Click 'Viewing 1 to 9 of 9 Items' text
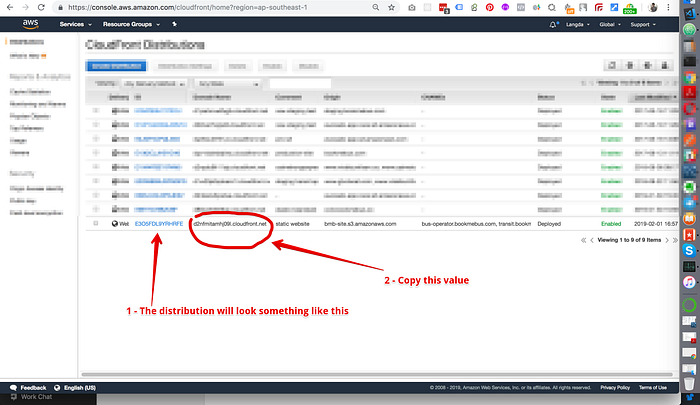This screenshot has height=405, width=700. (629, 240)
